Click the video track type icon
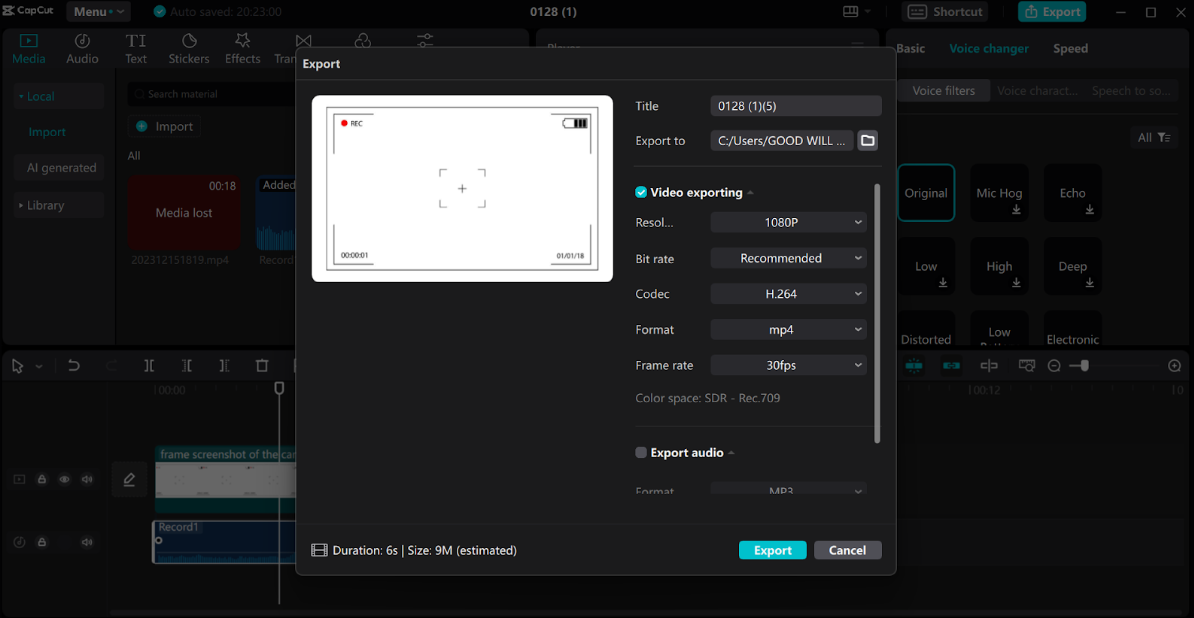The height and width of the screenshot is (618, 1194). coord(20,479)
